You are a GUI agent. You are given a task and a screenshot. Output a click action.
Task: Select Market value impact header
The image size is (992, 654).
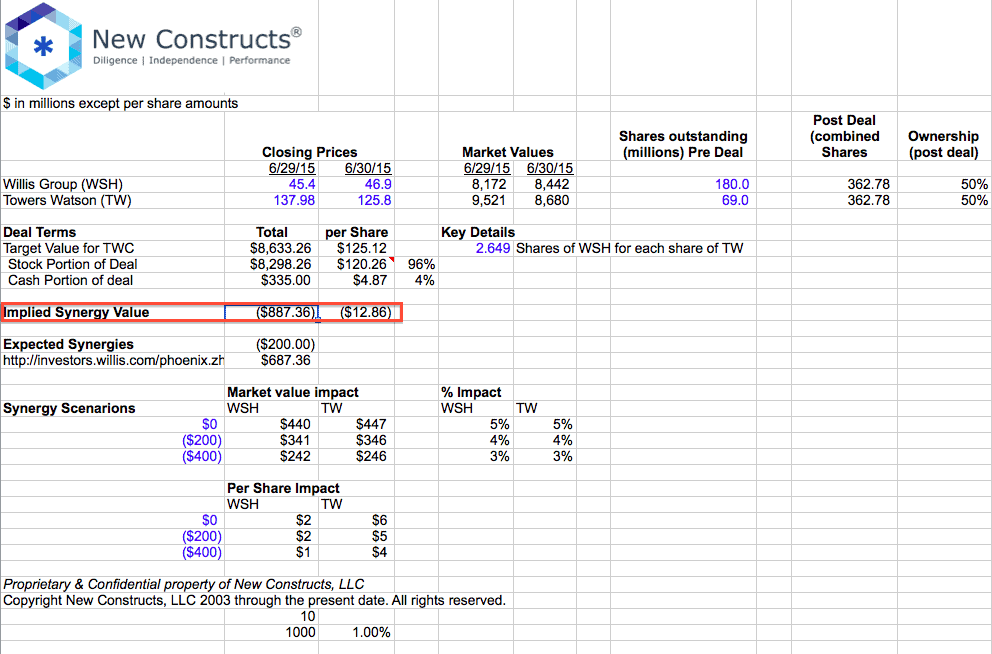click(292, 392)
